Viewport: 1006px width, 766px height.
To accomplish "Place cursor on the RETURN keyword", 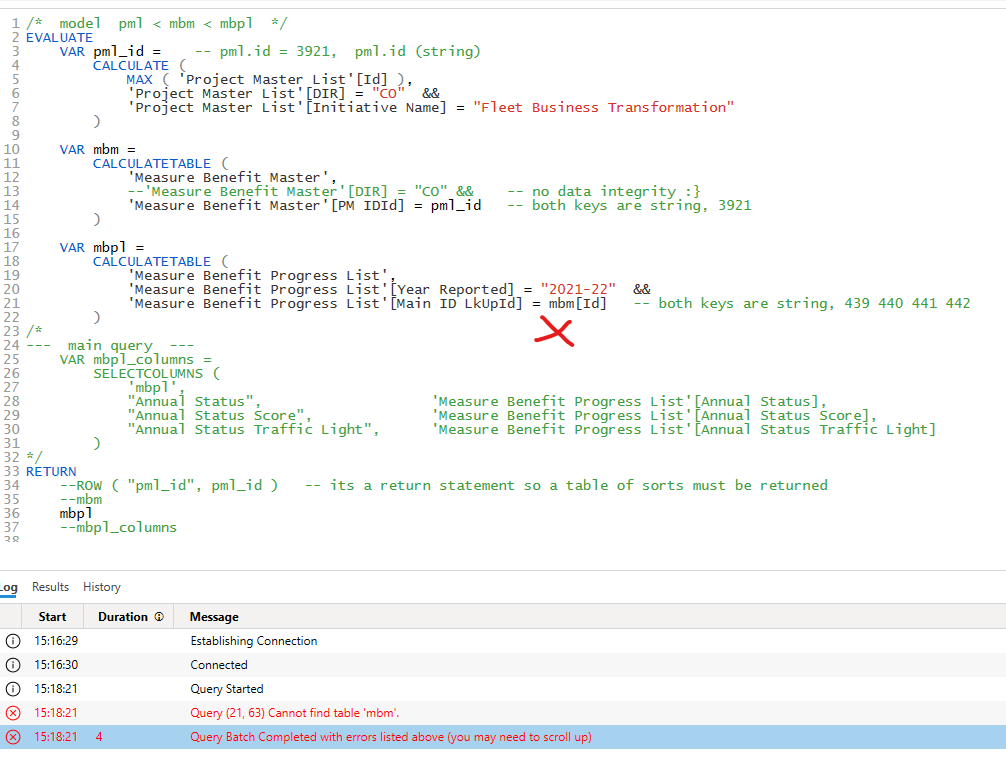I will (x=51, y=472).
